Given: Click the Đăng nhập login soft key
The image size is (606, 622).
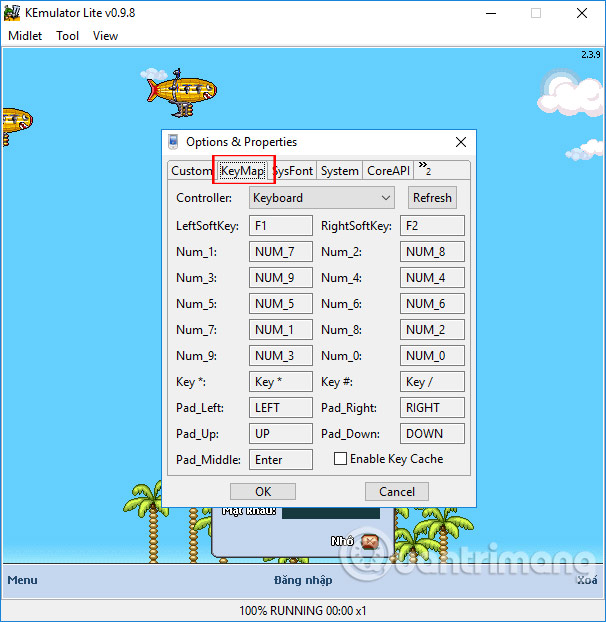Looking at the screenshot, I should tap(303, 580).
